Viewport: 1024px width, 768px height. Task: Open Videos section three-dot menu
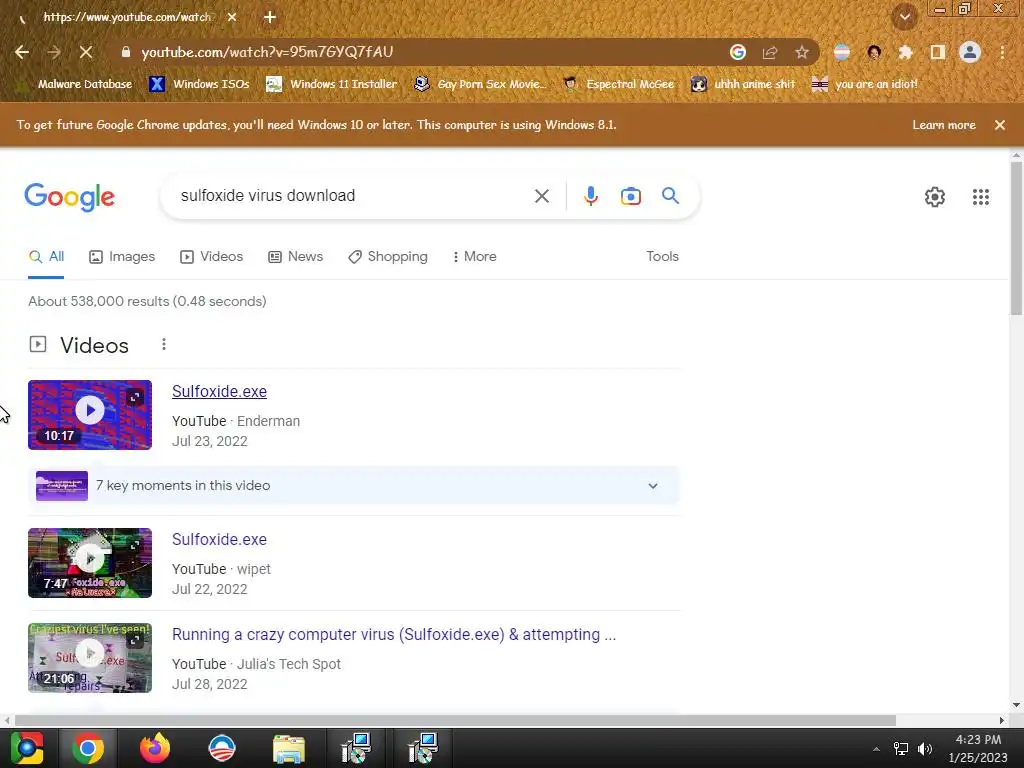coord(164,344)
